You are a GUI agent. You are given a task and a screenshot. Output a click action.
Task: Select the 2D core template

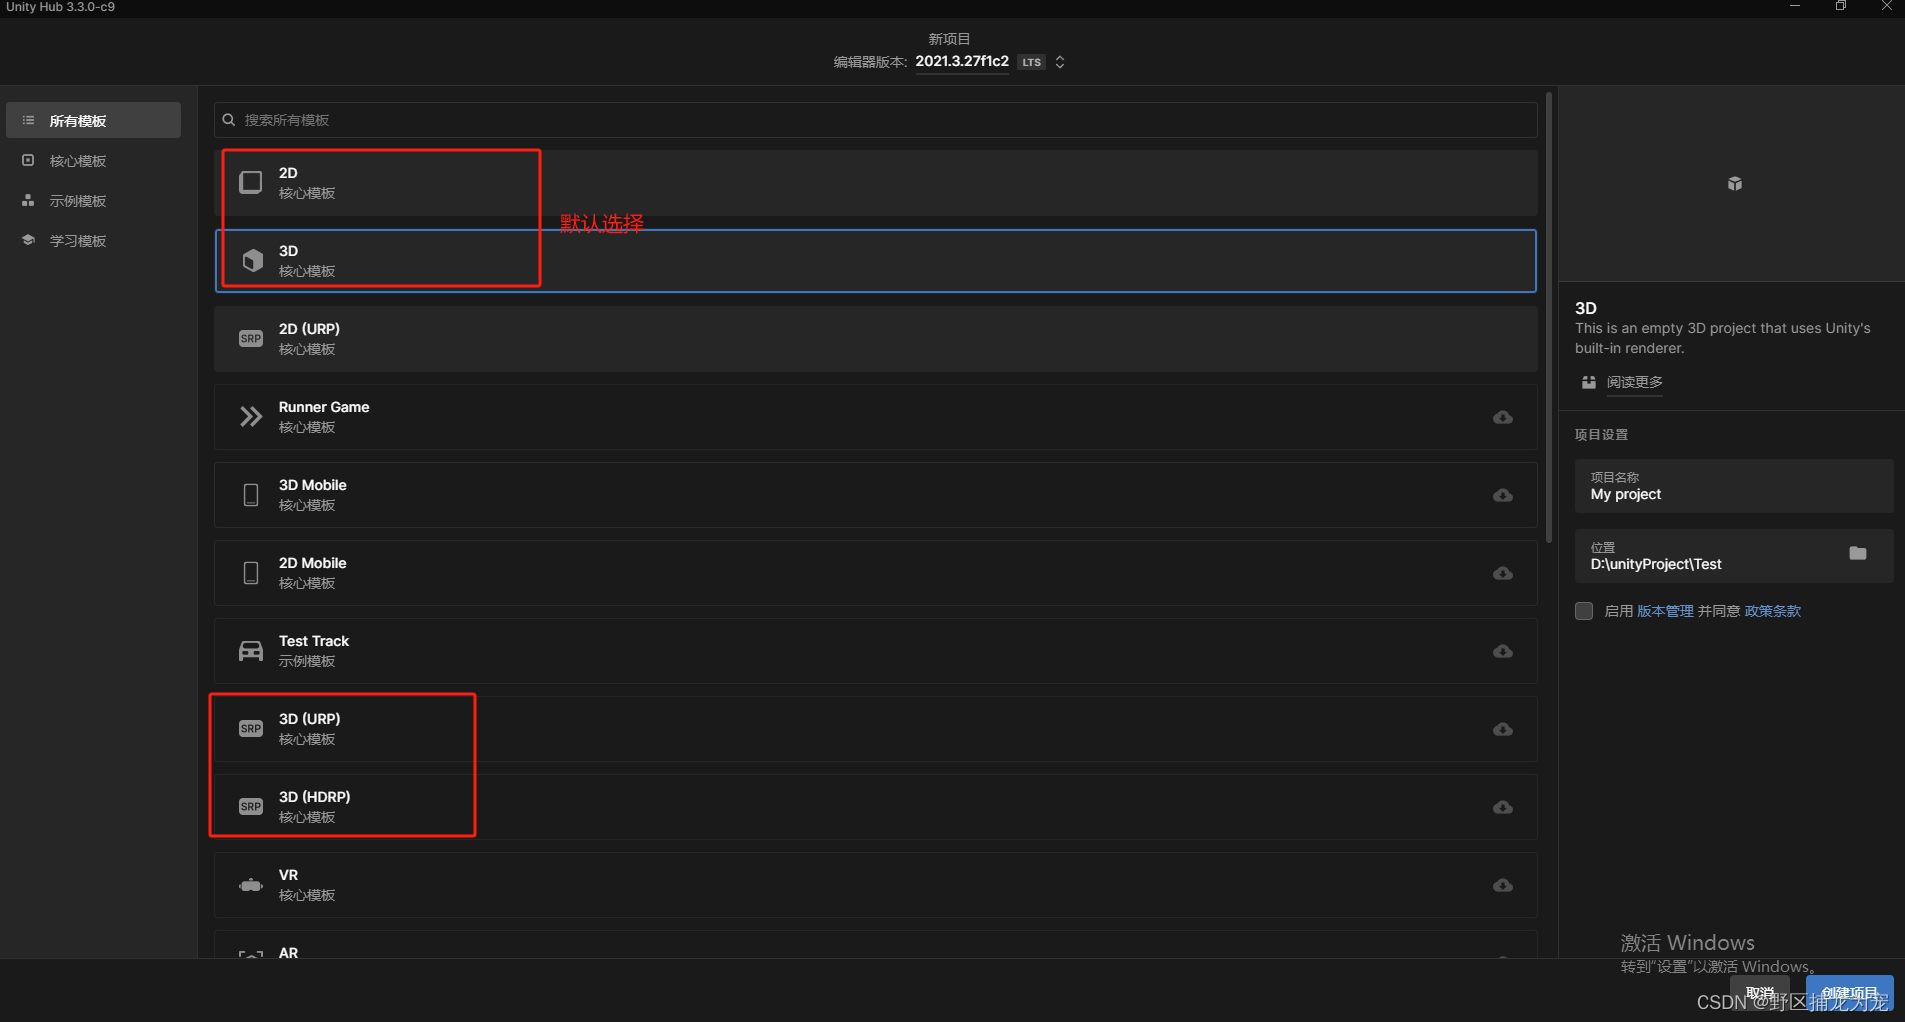875,183
